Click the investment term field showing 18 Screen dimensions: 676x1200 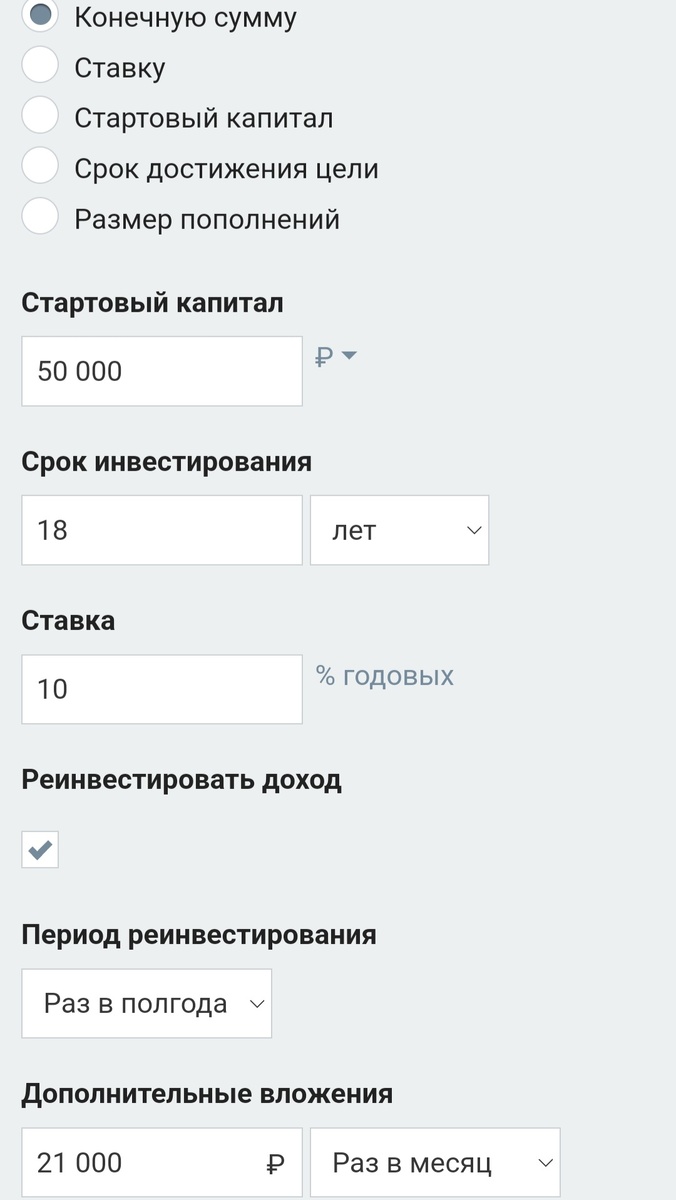[161, 530]
